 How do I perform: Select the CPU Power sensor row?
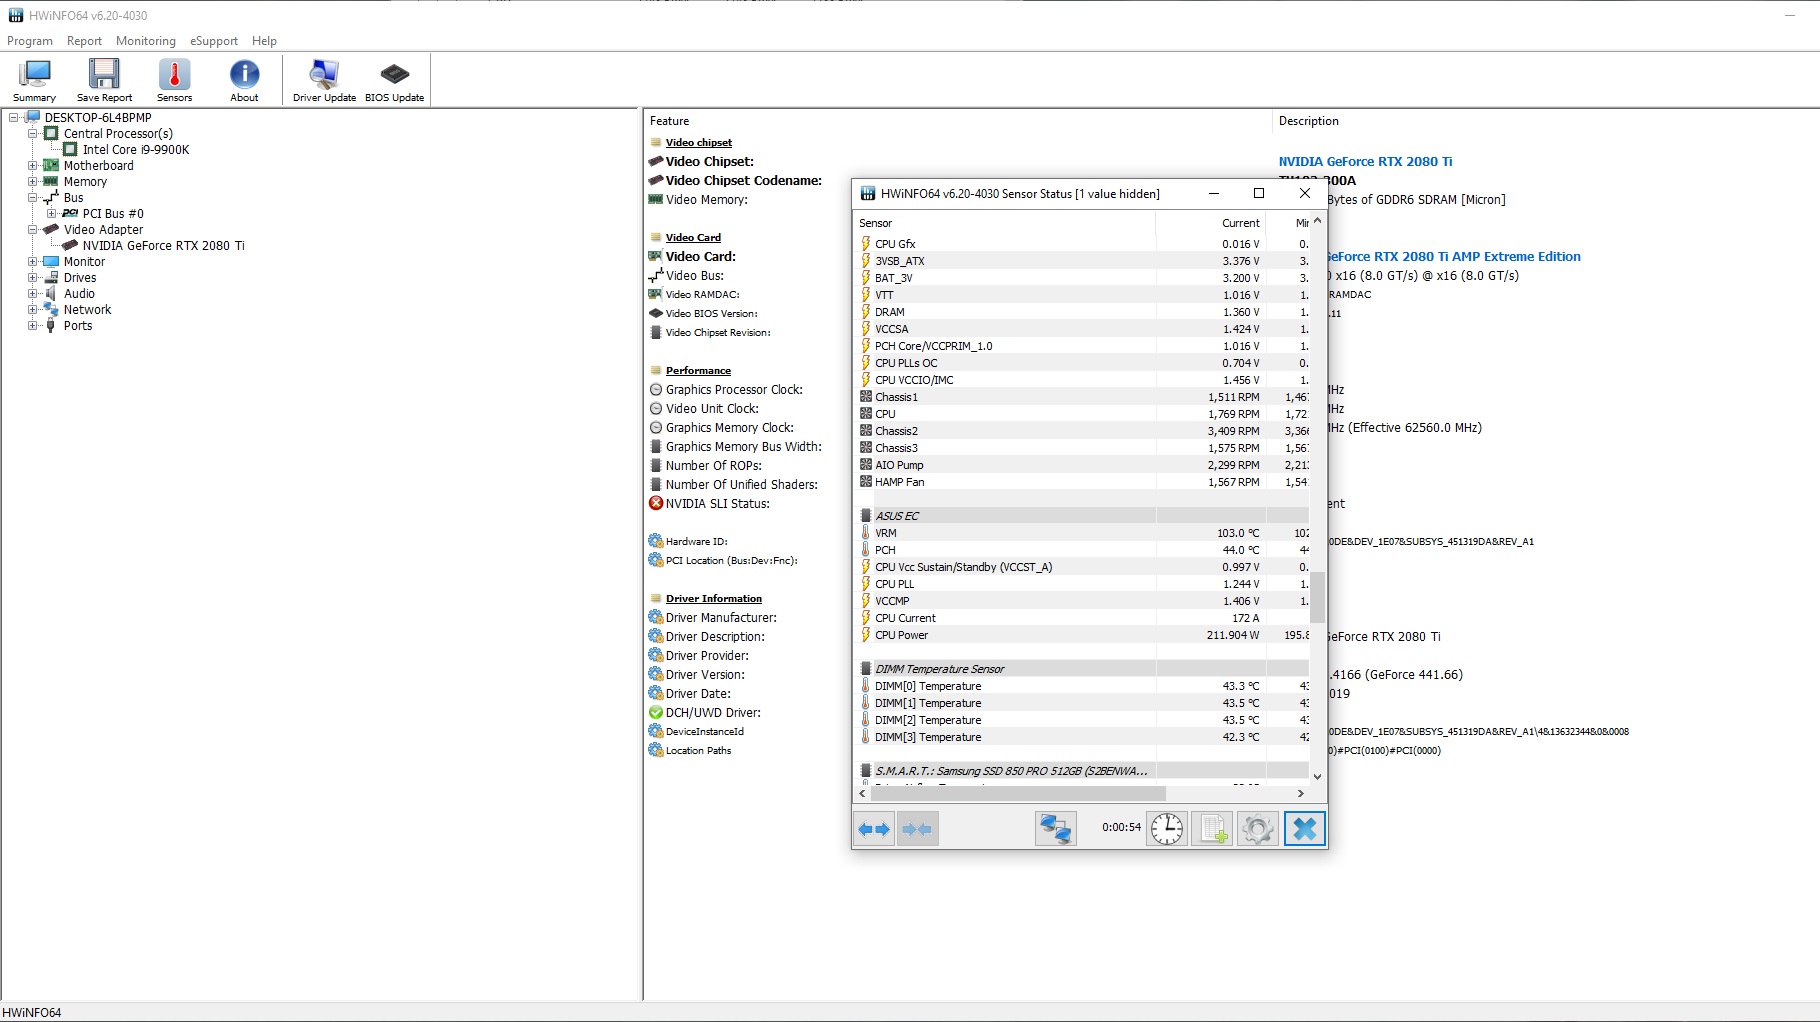(x=1082, y=635)
